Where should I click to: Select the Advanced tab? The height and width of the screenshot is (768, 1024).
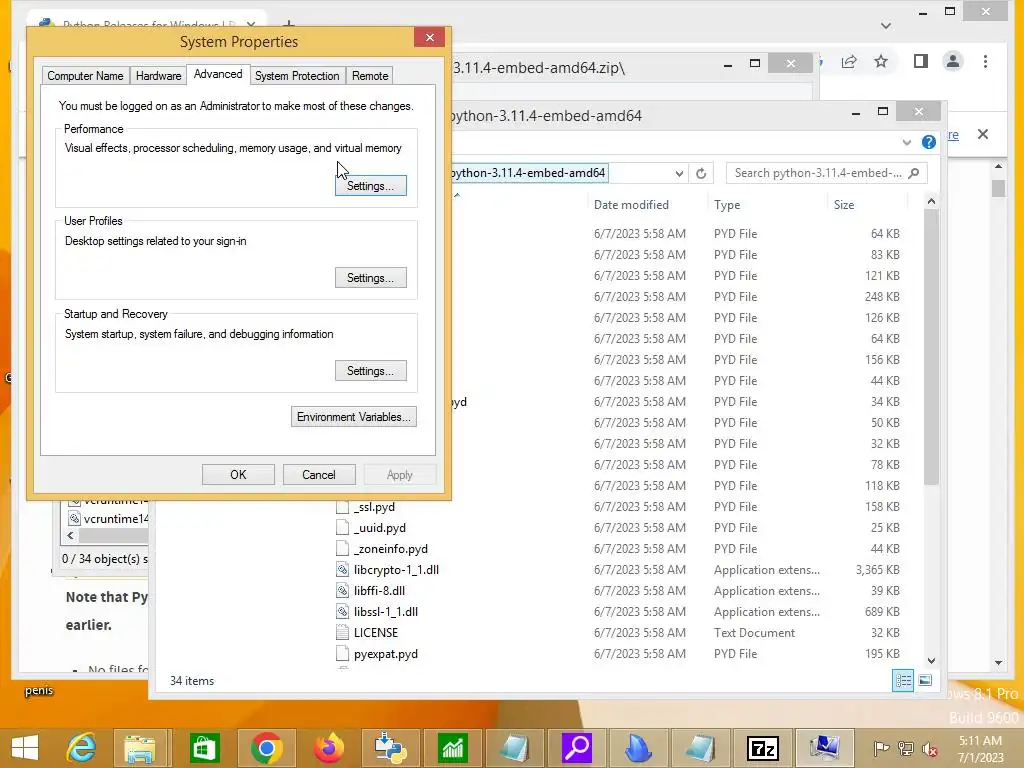[x=217, y=74]
